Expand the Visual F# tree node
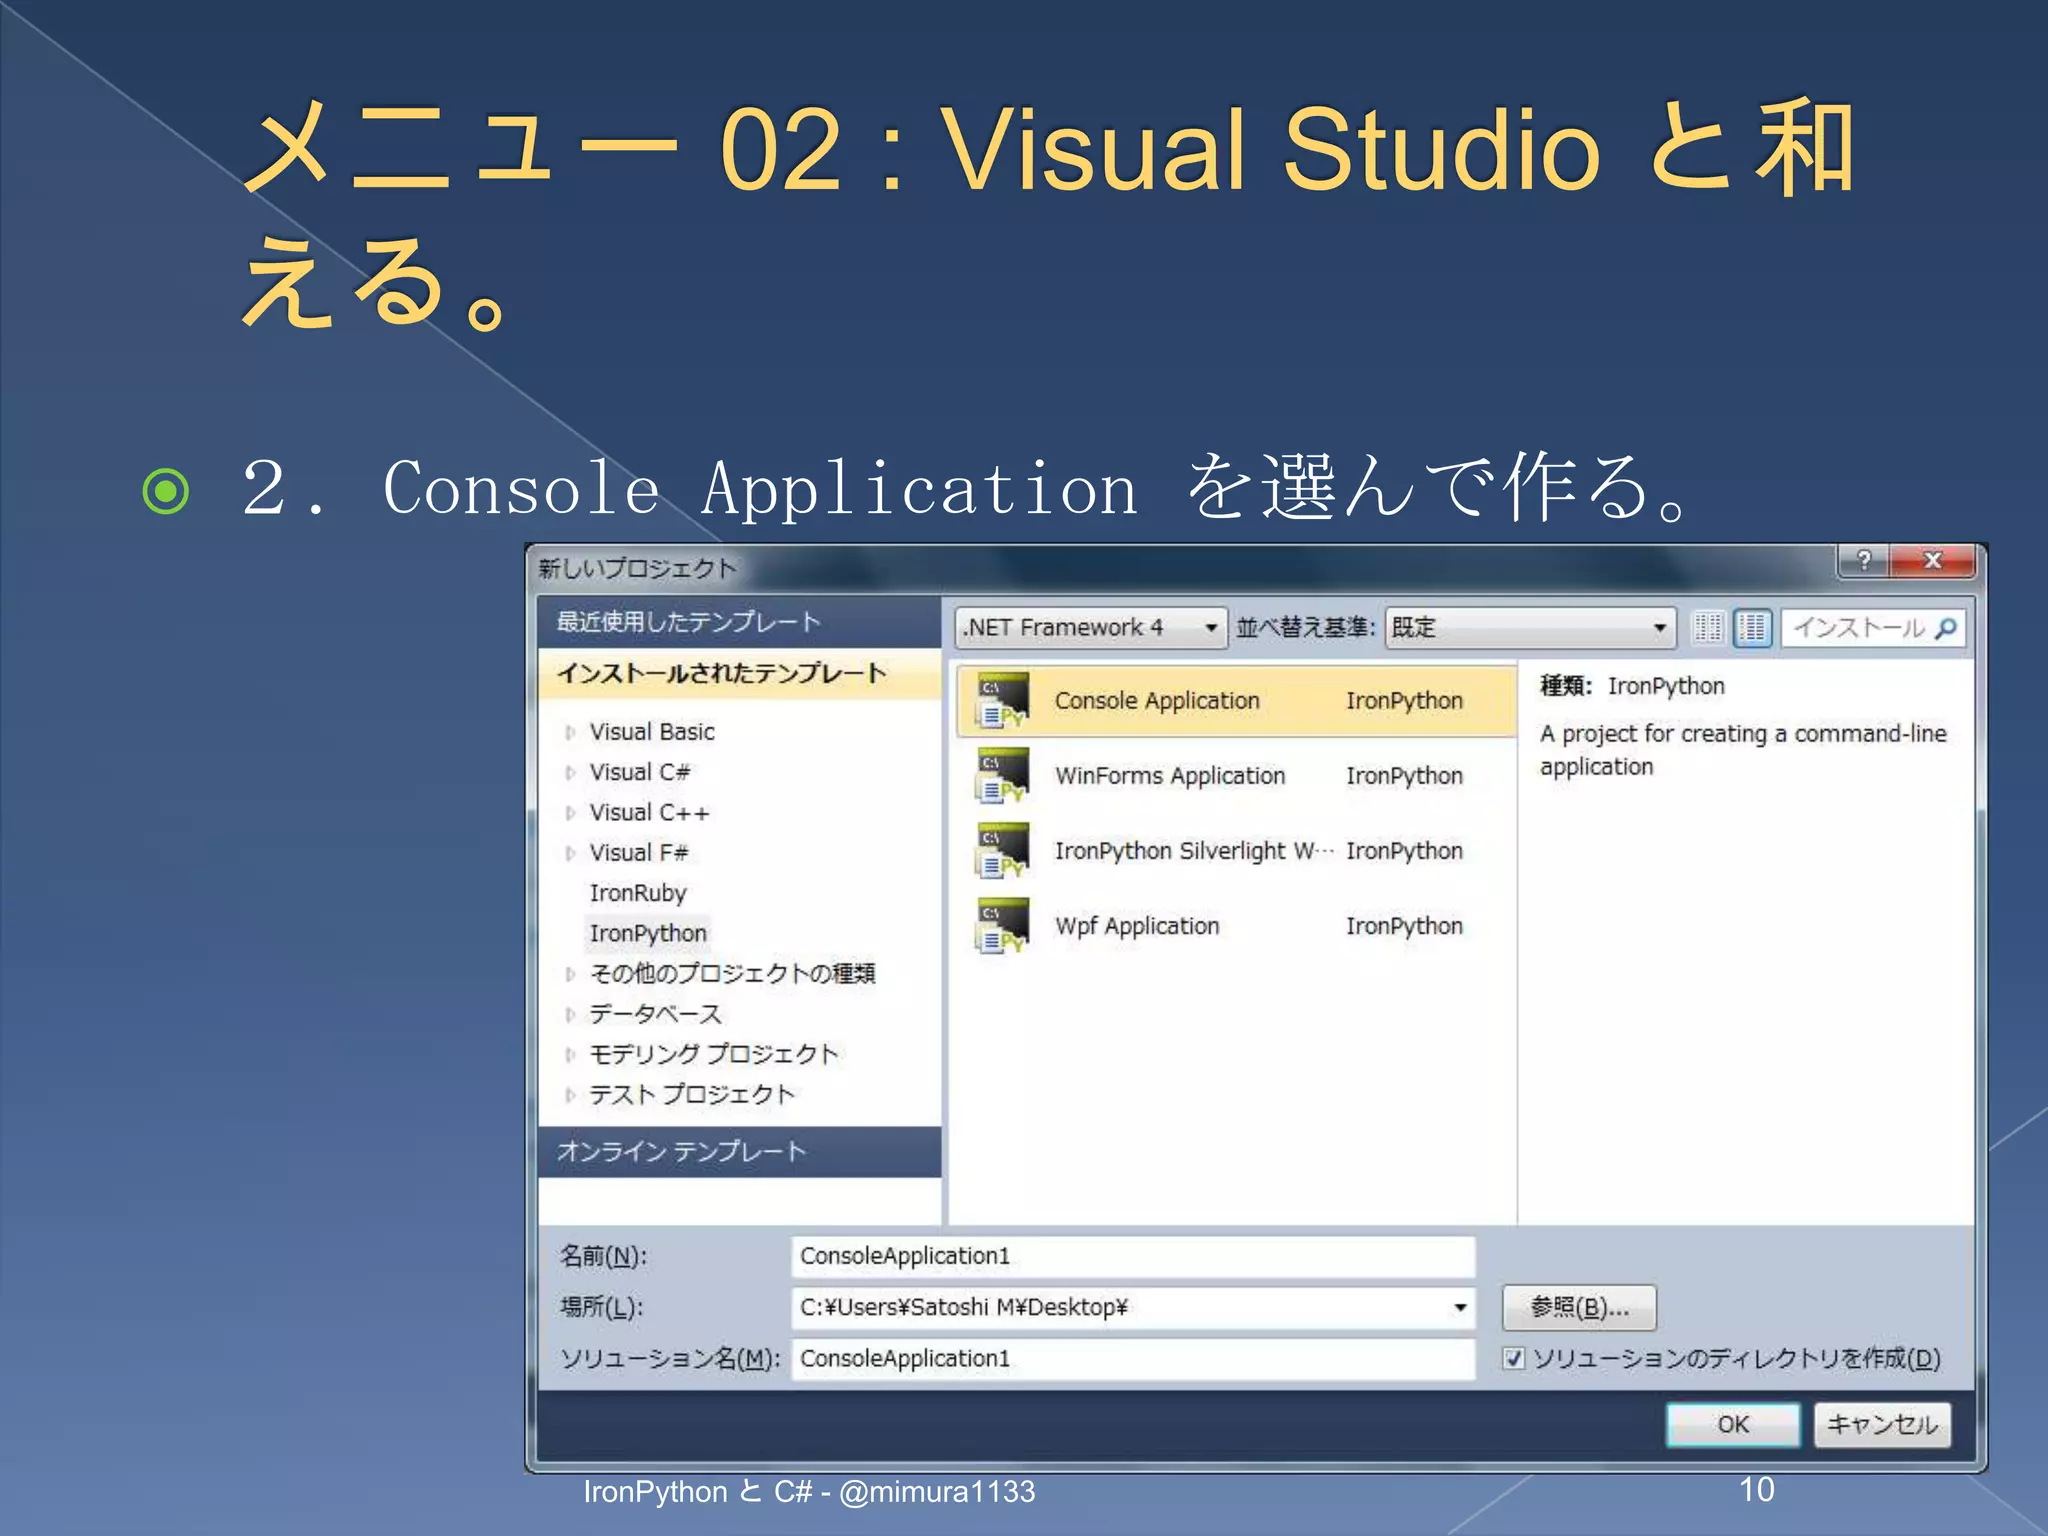 (x=570, y=853)
